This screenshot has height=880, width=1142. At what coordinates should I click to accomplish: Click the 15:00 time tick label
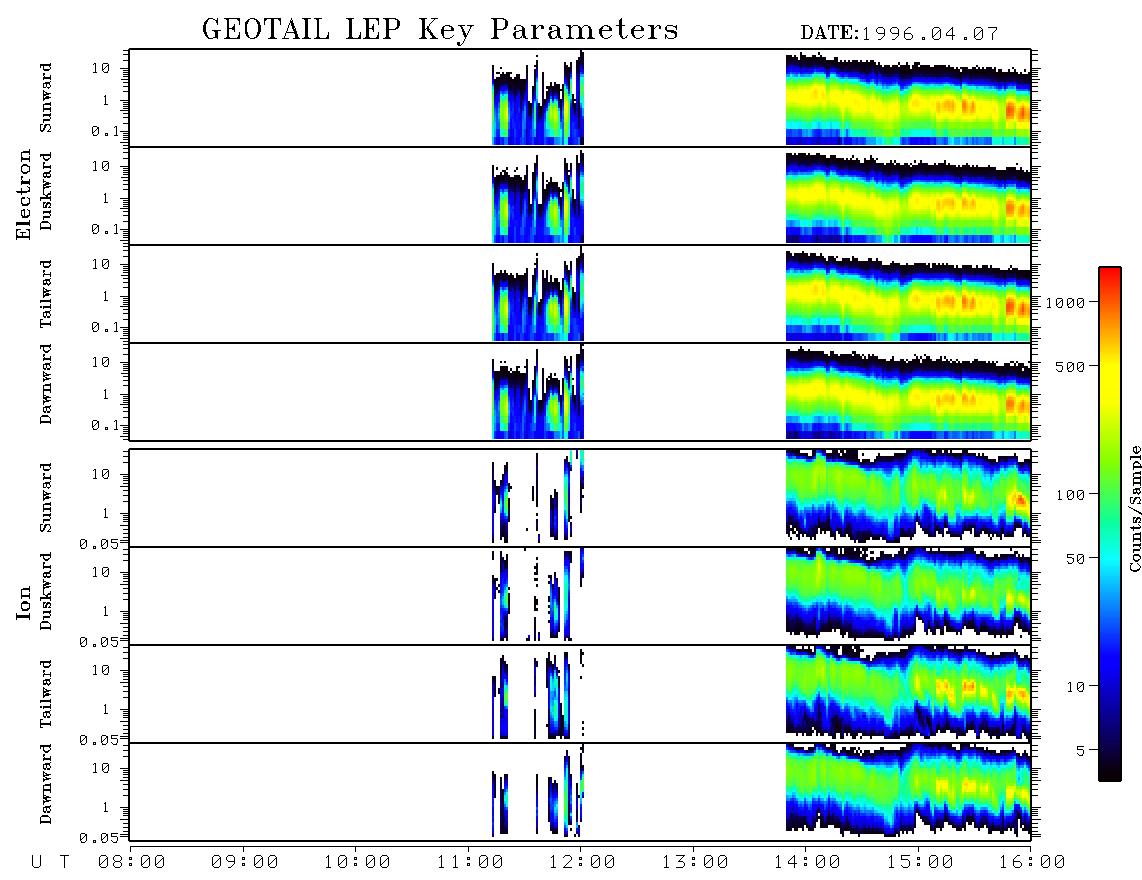920,863
